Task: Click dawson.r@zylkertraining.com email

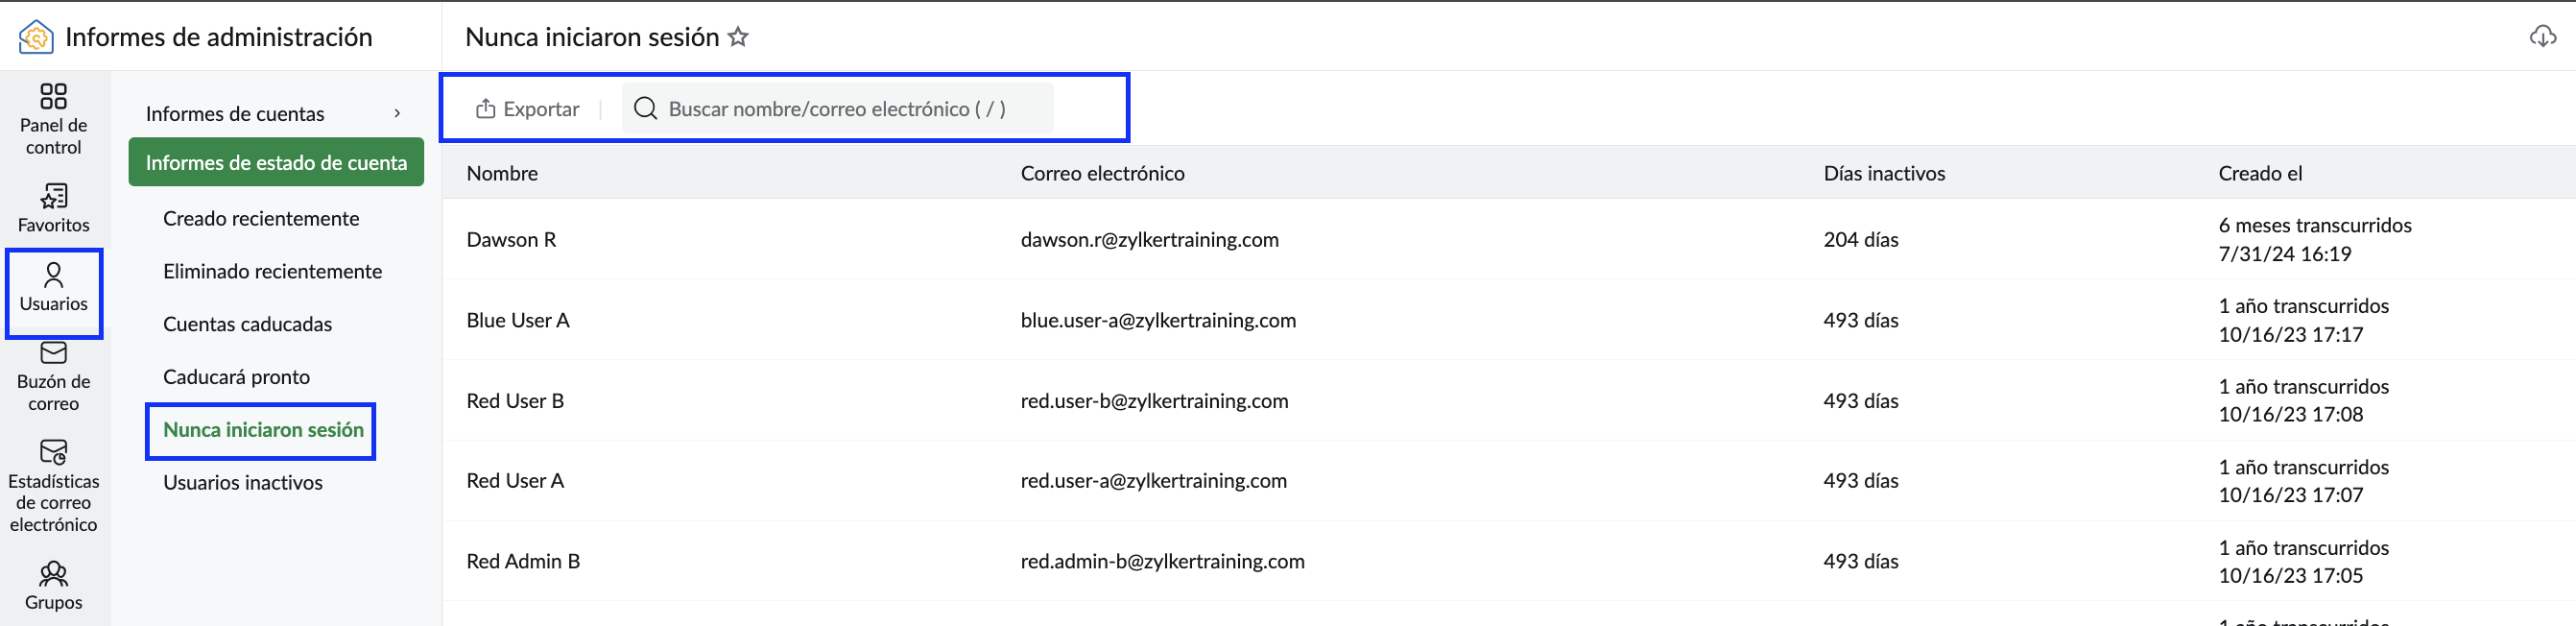Action: coord(1149,240)
